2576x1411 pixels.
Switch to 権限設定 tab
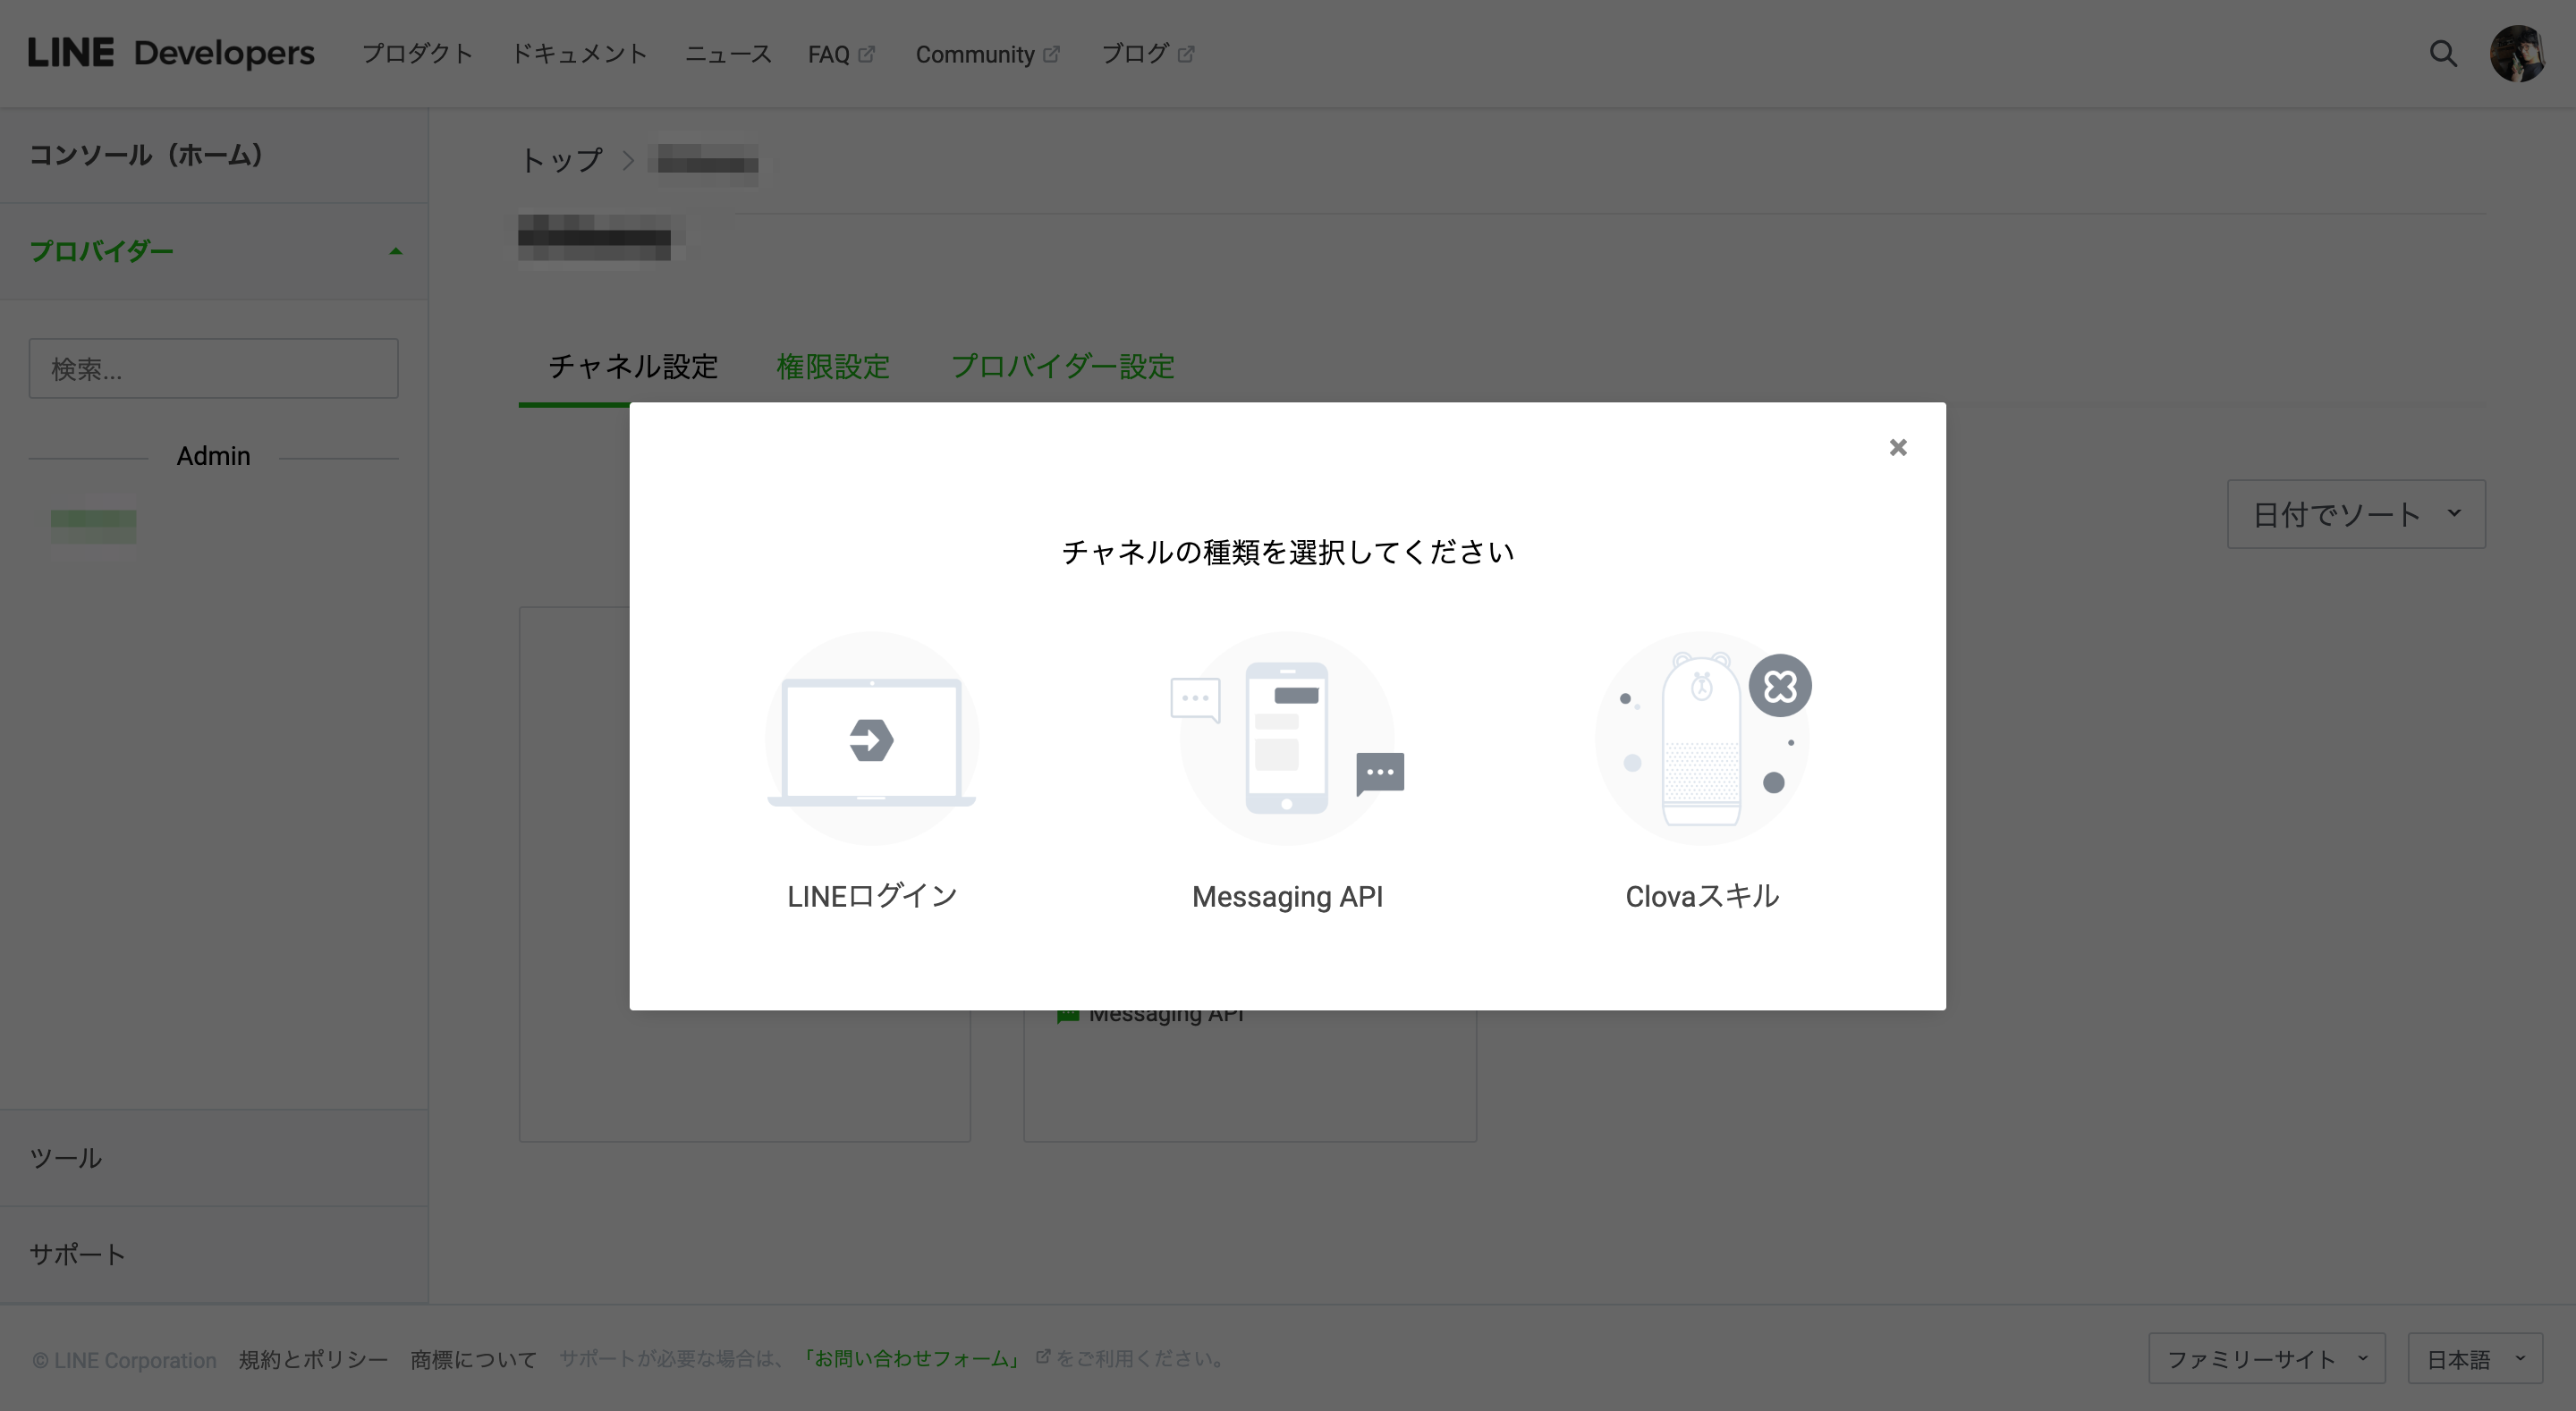tap(833, 366)
